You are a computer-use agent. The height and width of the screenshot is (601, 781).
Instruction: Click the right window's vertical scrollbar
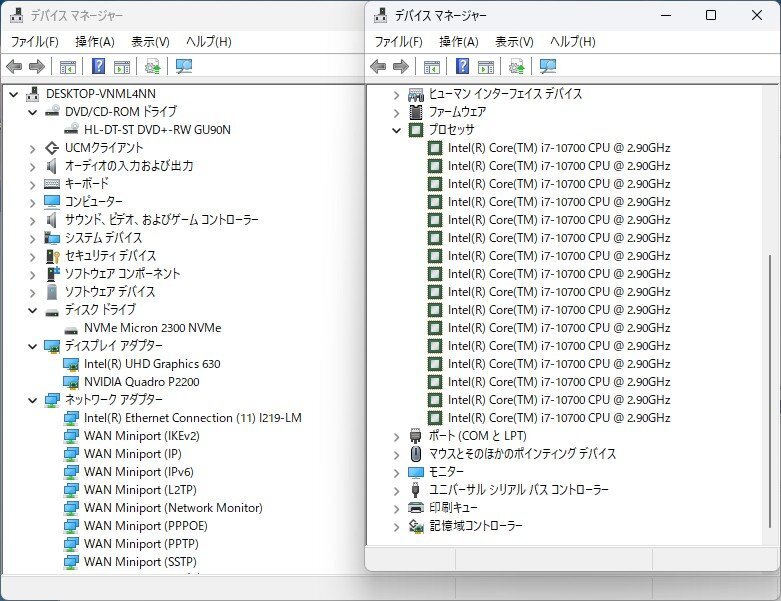[x=769, y=330]
